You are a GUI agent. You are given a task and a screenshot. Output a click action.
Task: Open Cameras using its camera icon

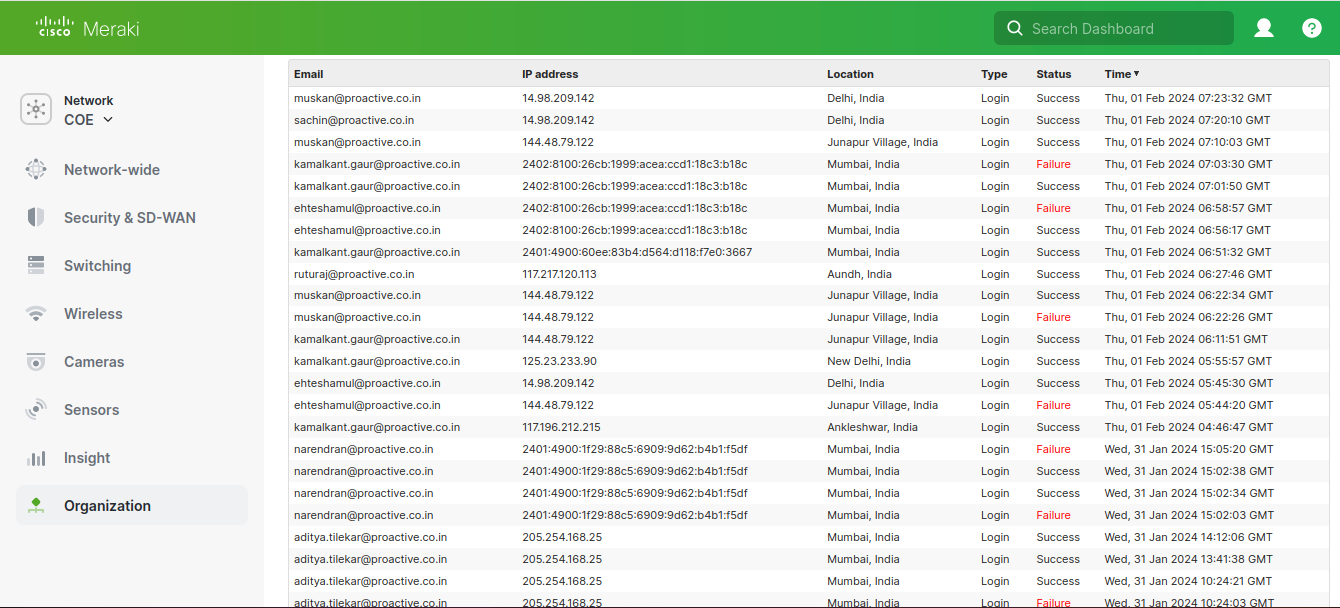pos(36,361)
